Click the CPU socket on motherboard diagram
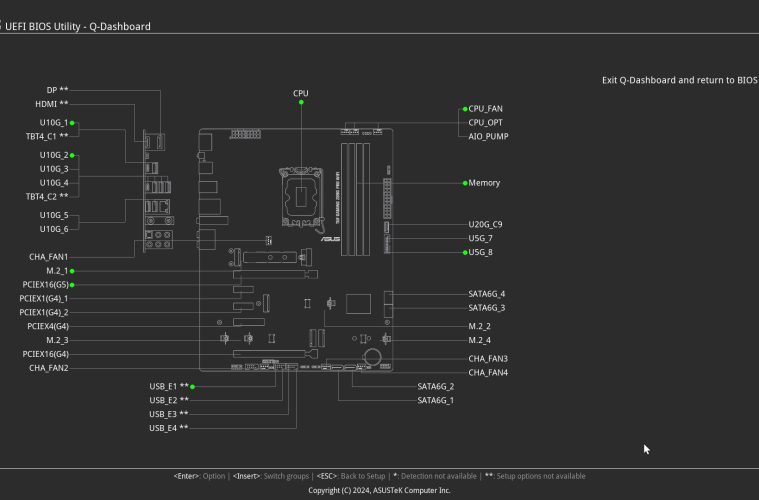The image size is (759, 500). pos(301,197)
